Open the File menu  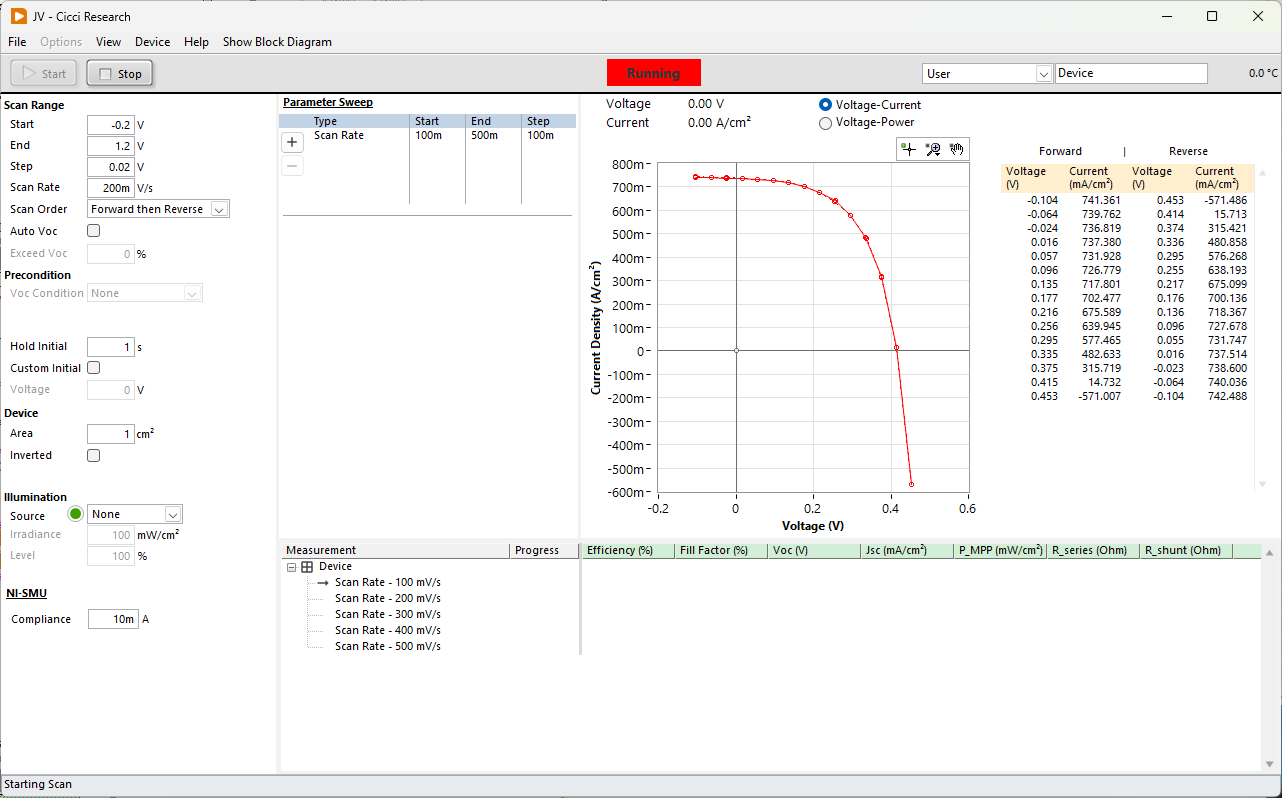[17, 42]
